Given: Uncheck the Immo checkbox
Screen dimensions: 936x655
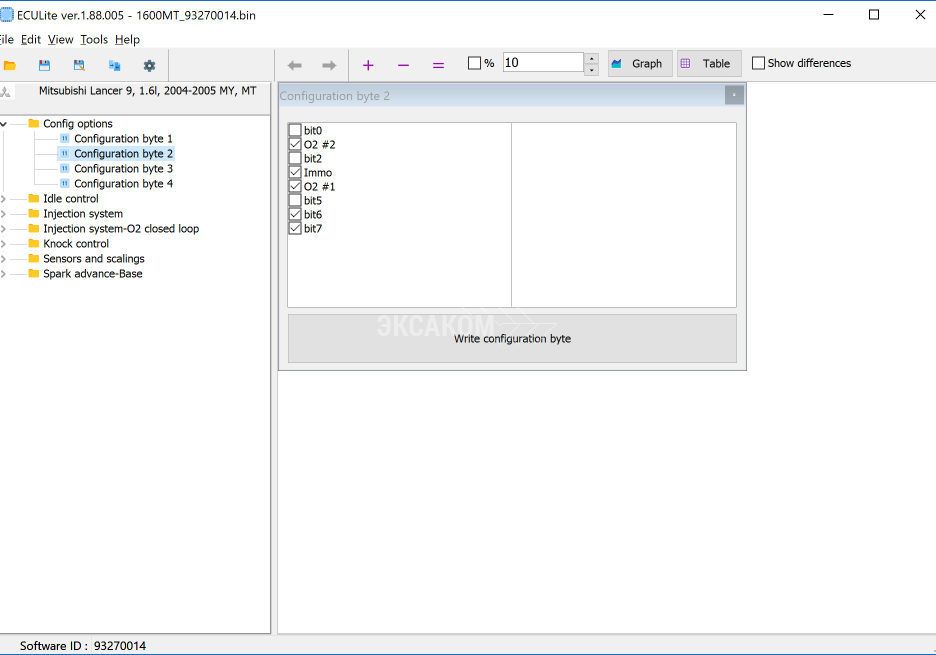Looking at the screenshot, I should coord(295,173).
